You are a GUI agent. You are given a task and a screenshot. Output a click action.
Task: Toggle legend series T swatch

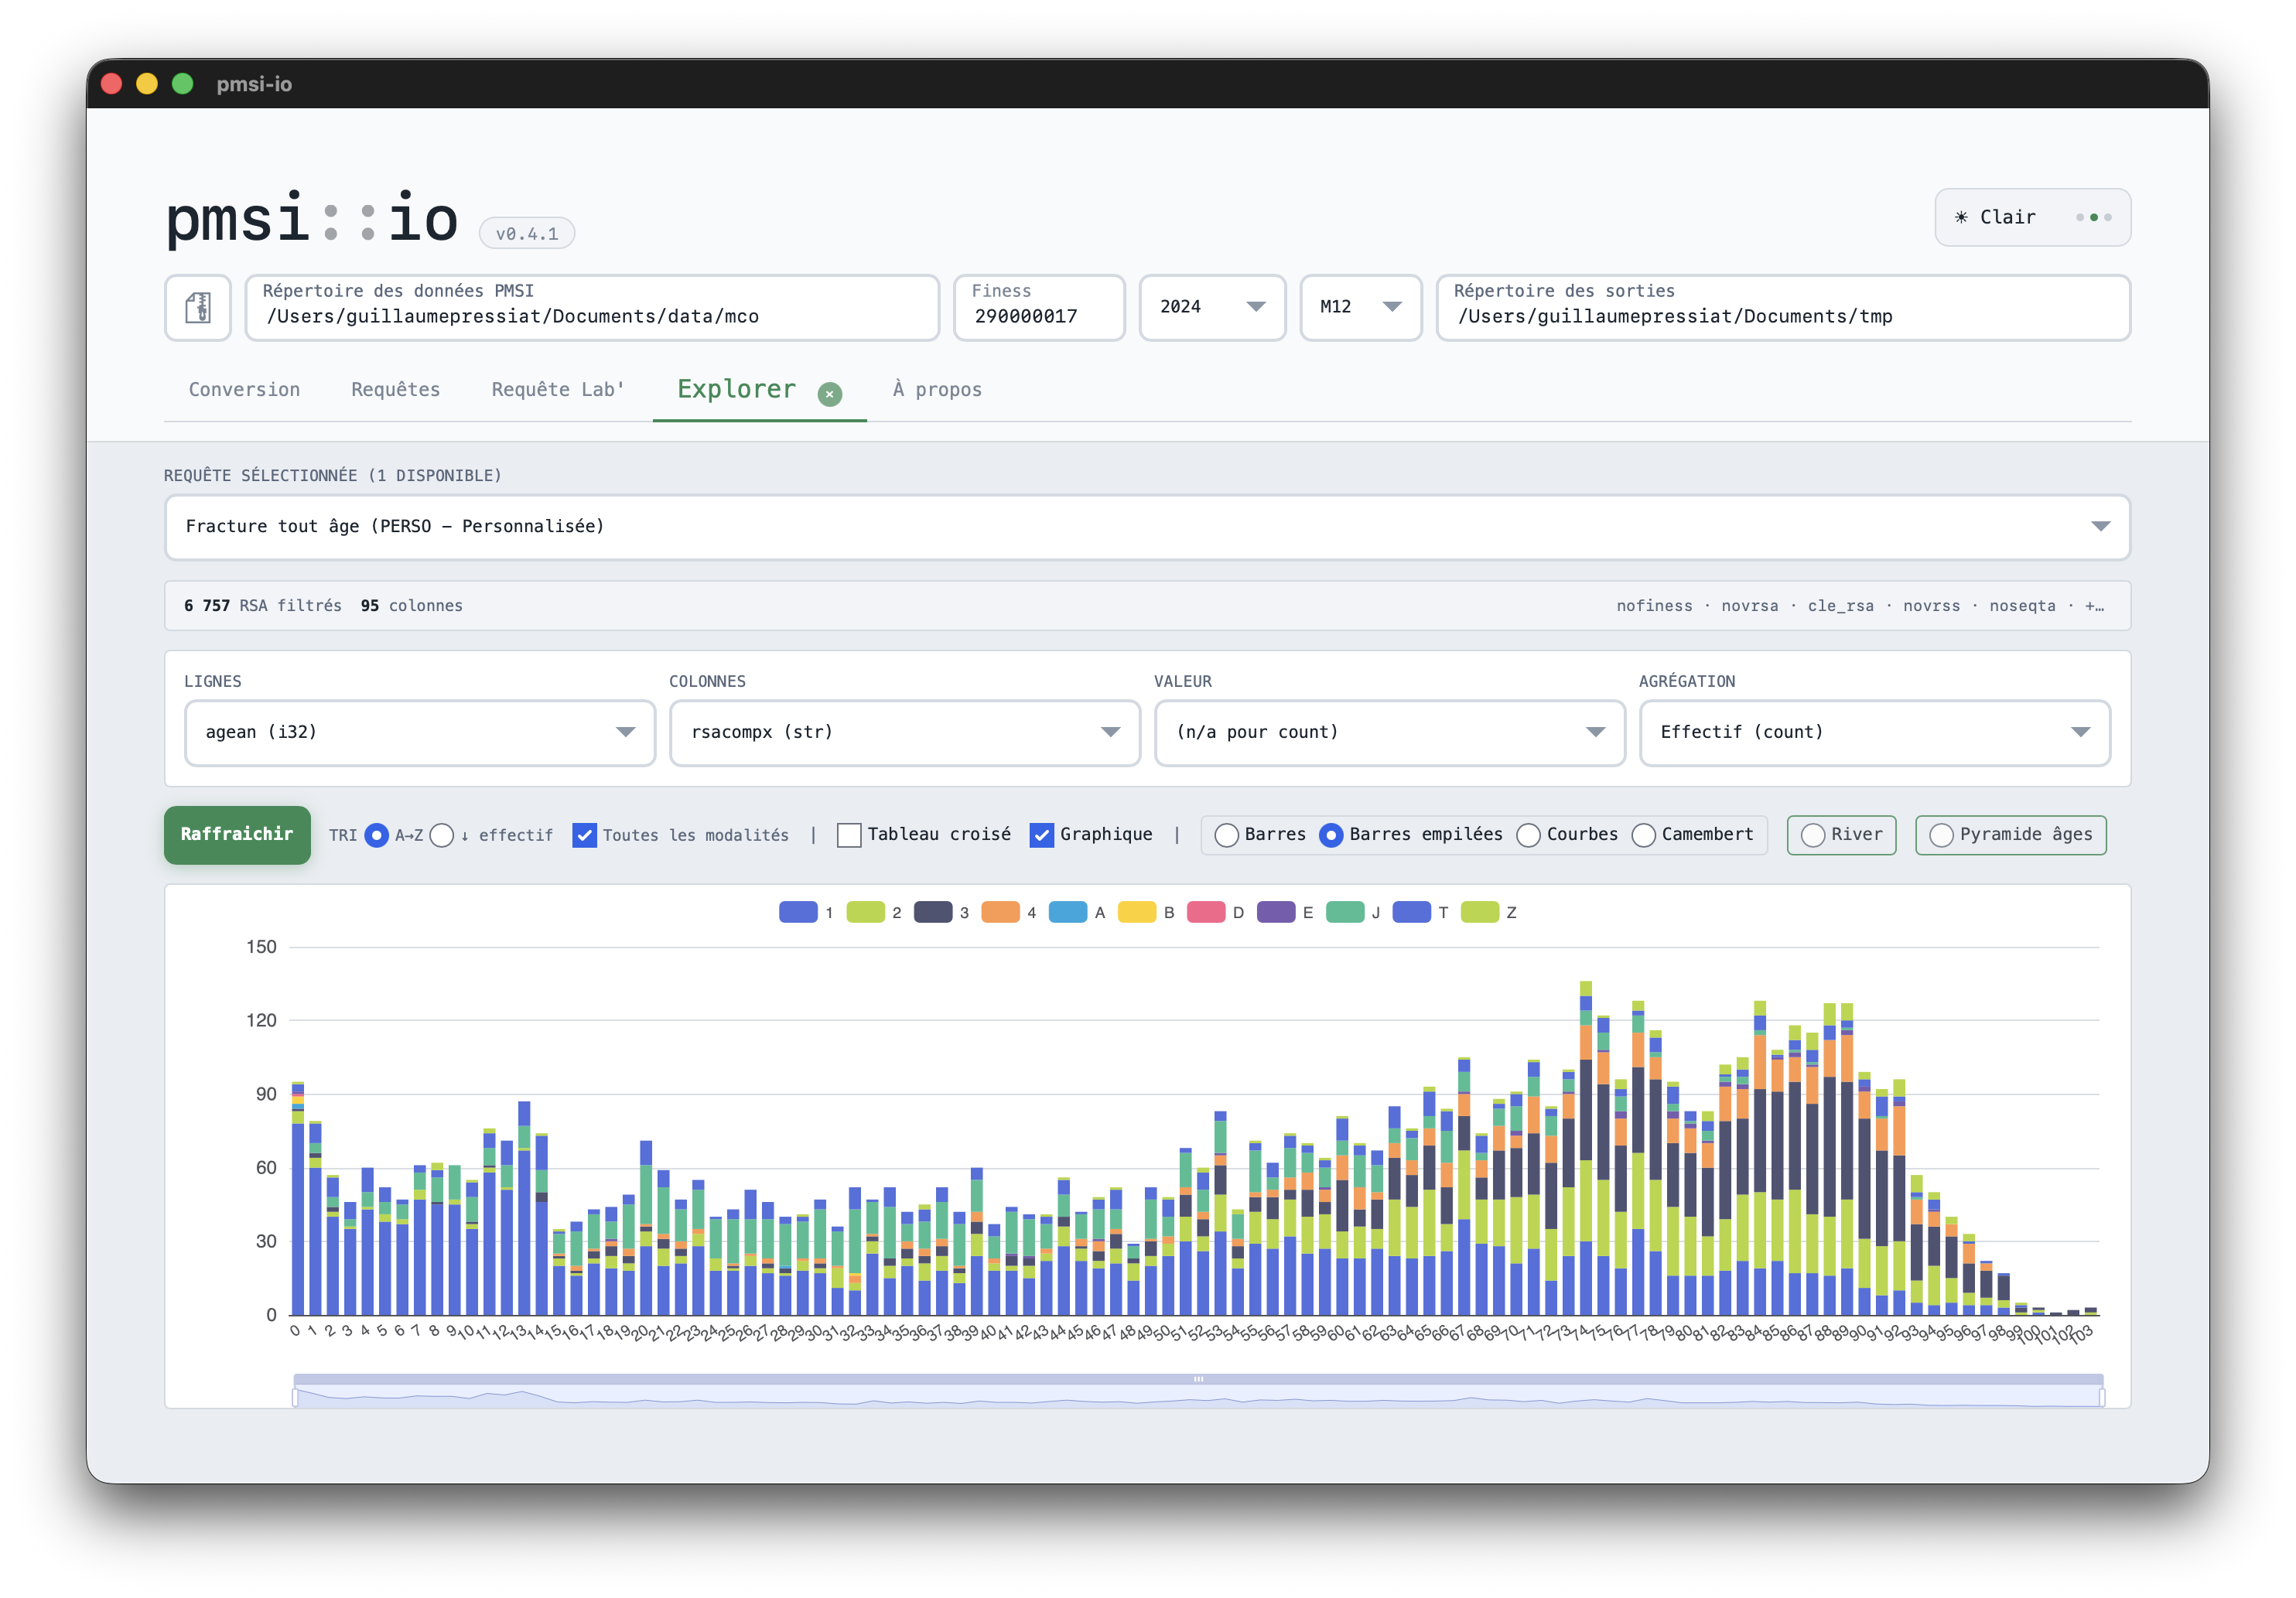(1412, 912)
